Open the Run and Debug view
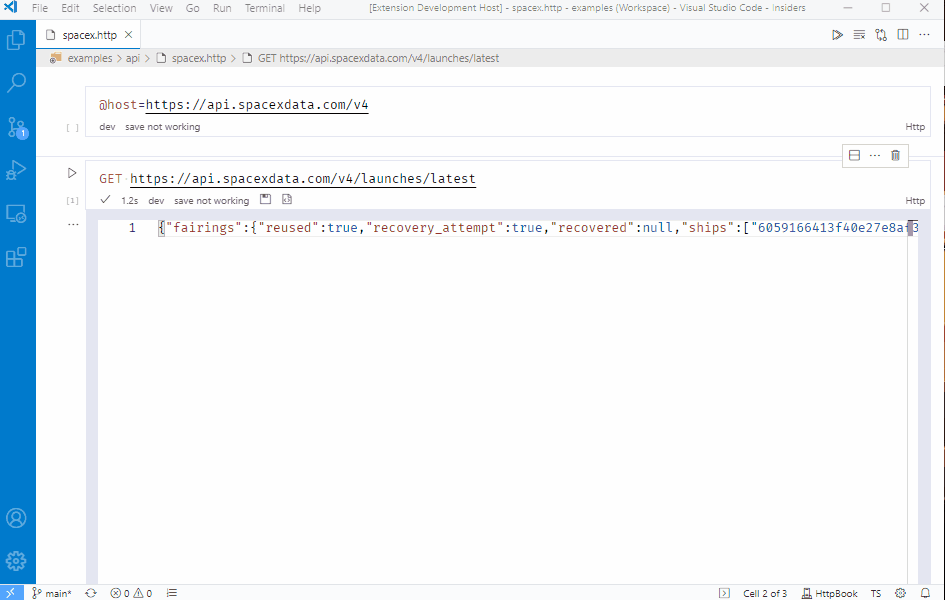This screenshot has height=600, width=945. coord(15,170)
